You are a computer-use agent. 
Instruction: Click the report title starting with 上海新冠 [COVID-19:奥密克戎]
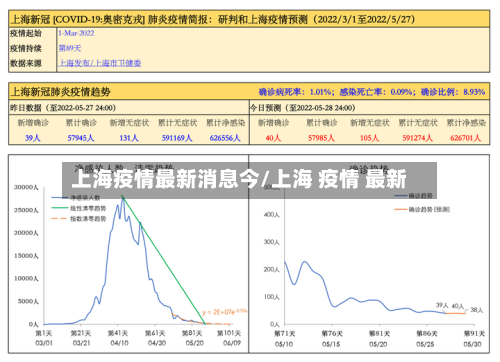click(x=212, y=19)
